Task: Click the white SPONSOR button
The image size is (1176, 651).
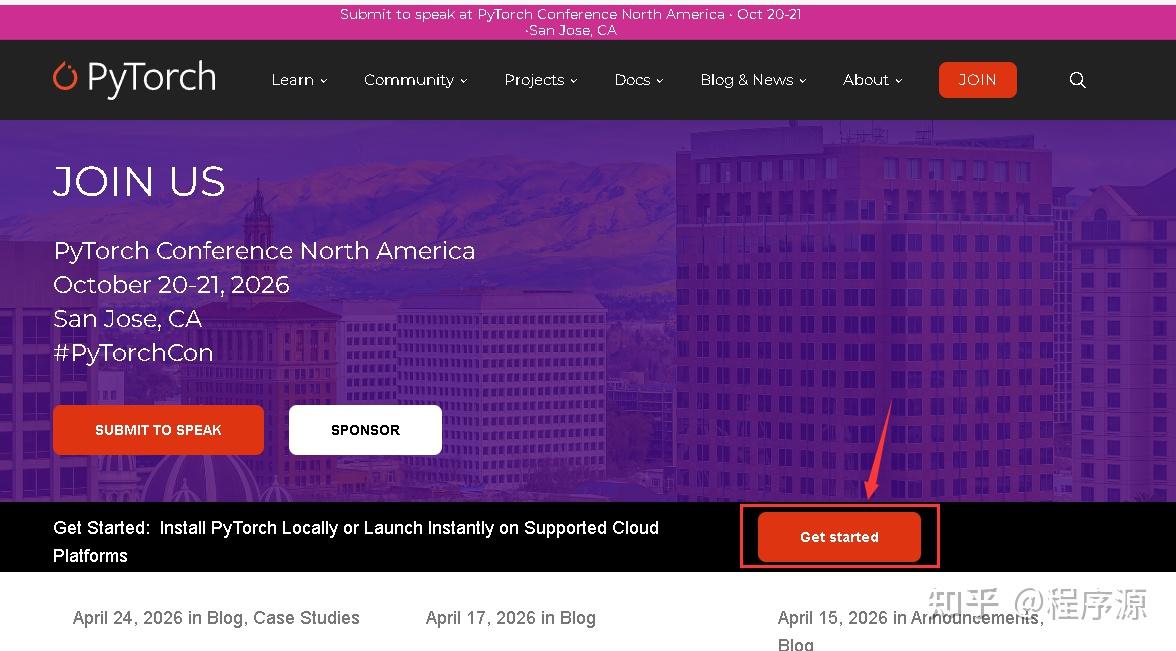Action: (365, 430)
